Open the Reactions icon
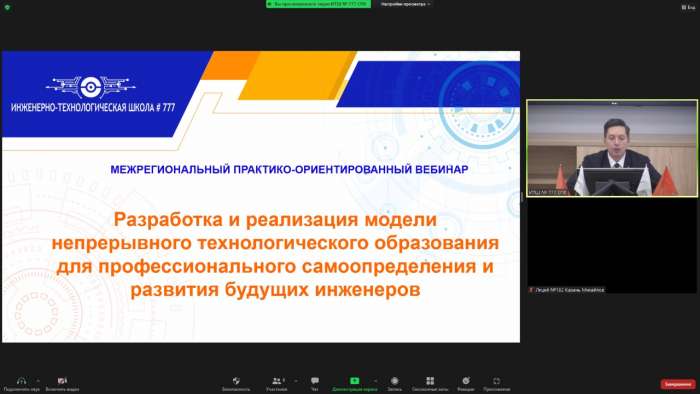This screenshot has width=700, height=394. pos(466,381)
